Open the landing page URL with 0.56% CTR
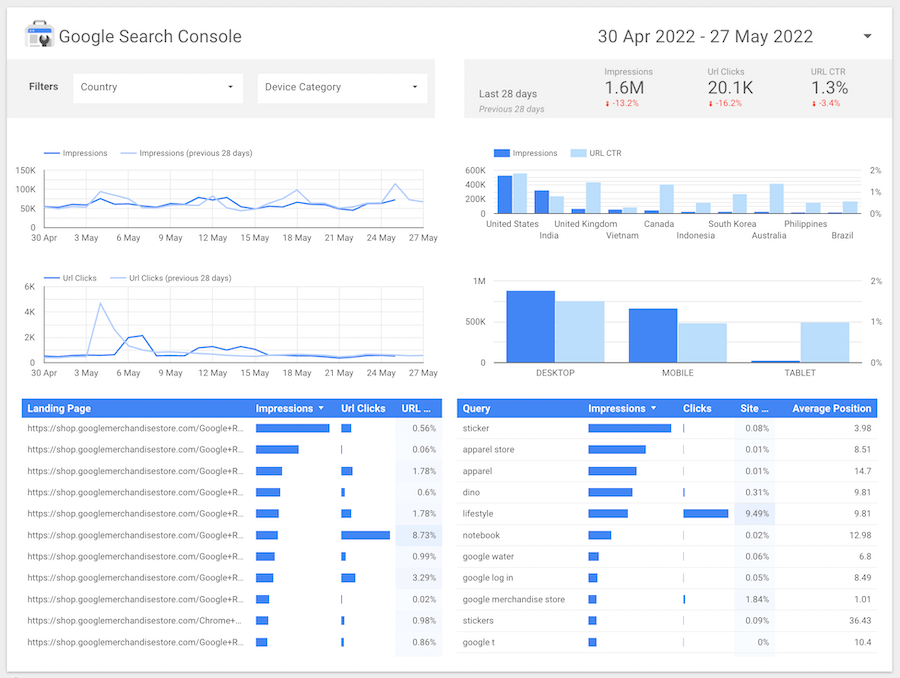Viewport: 900px width, 678px height. [135, 428]
